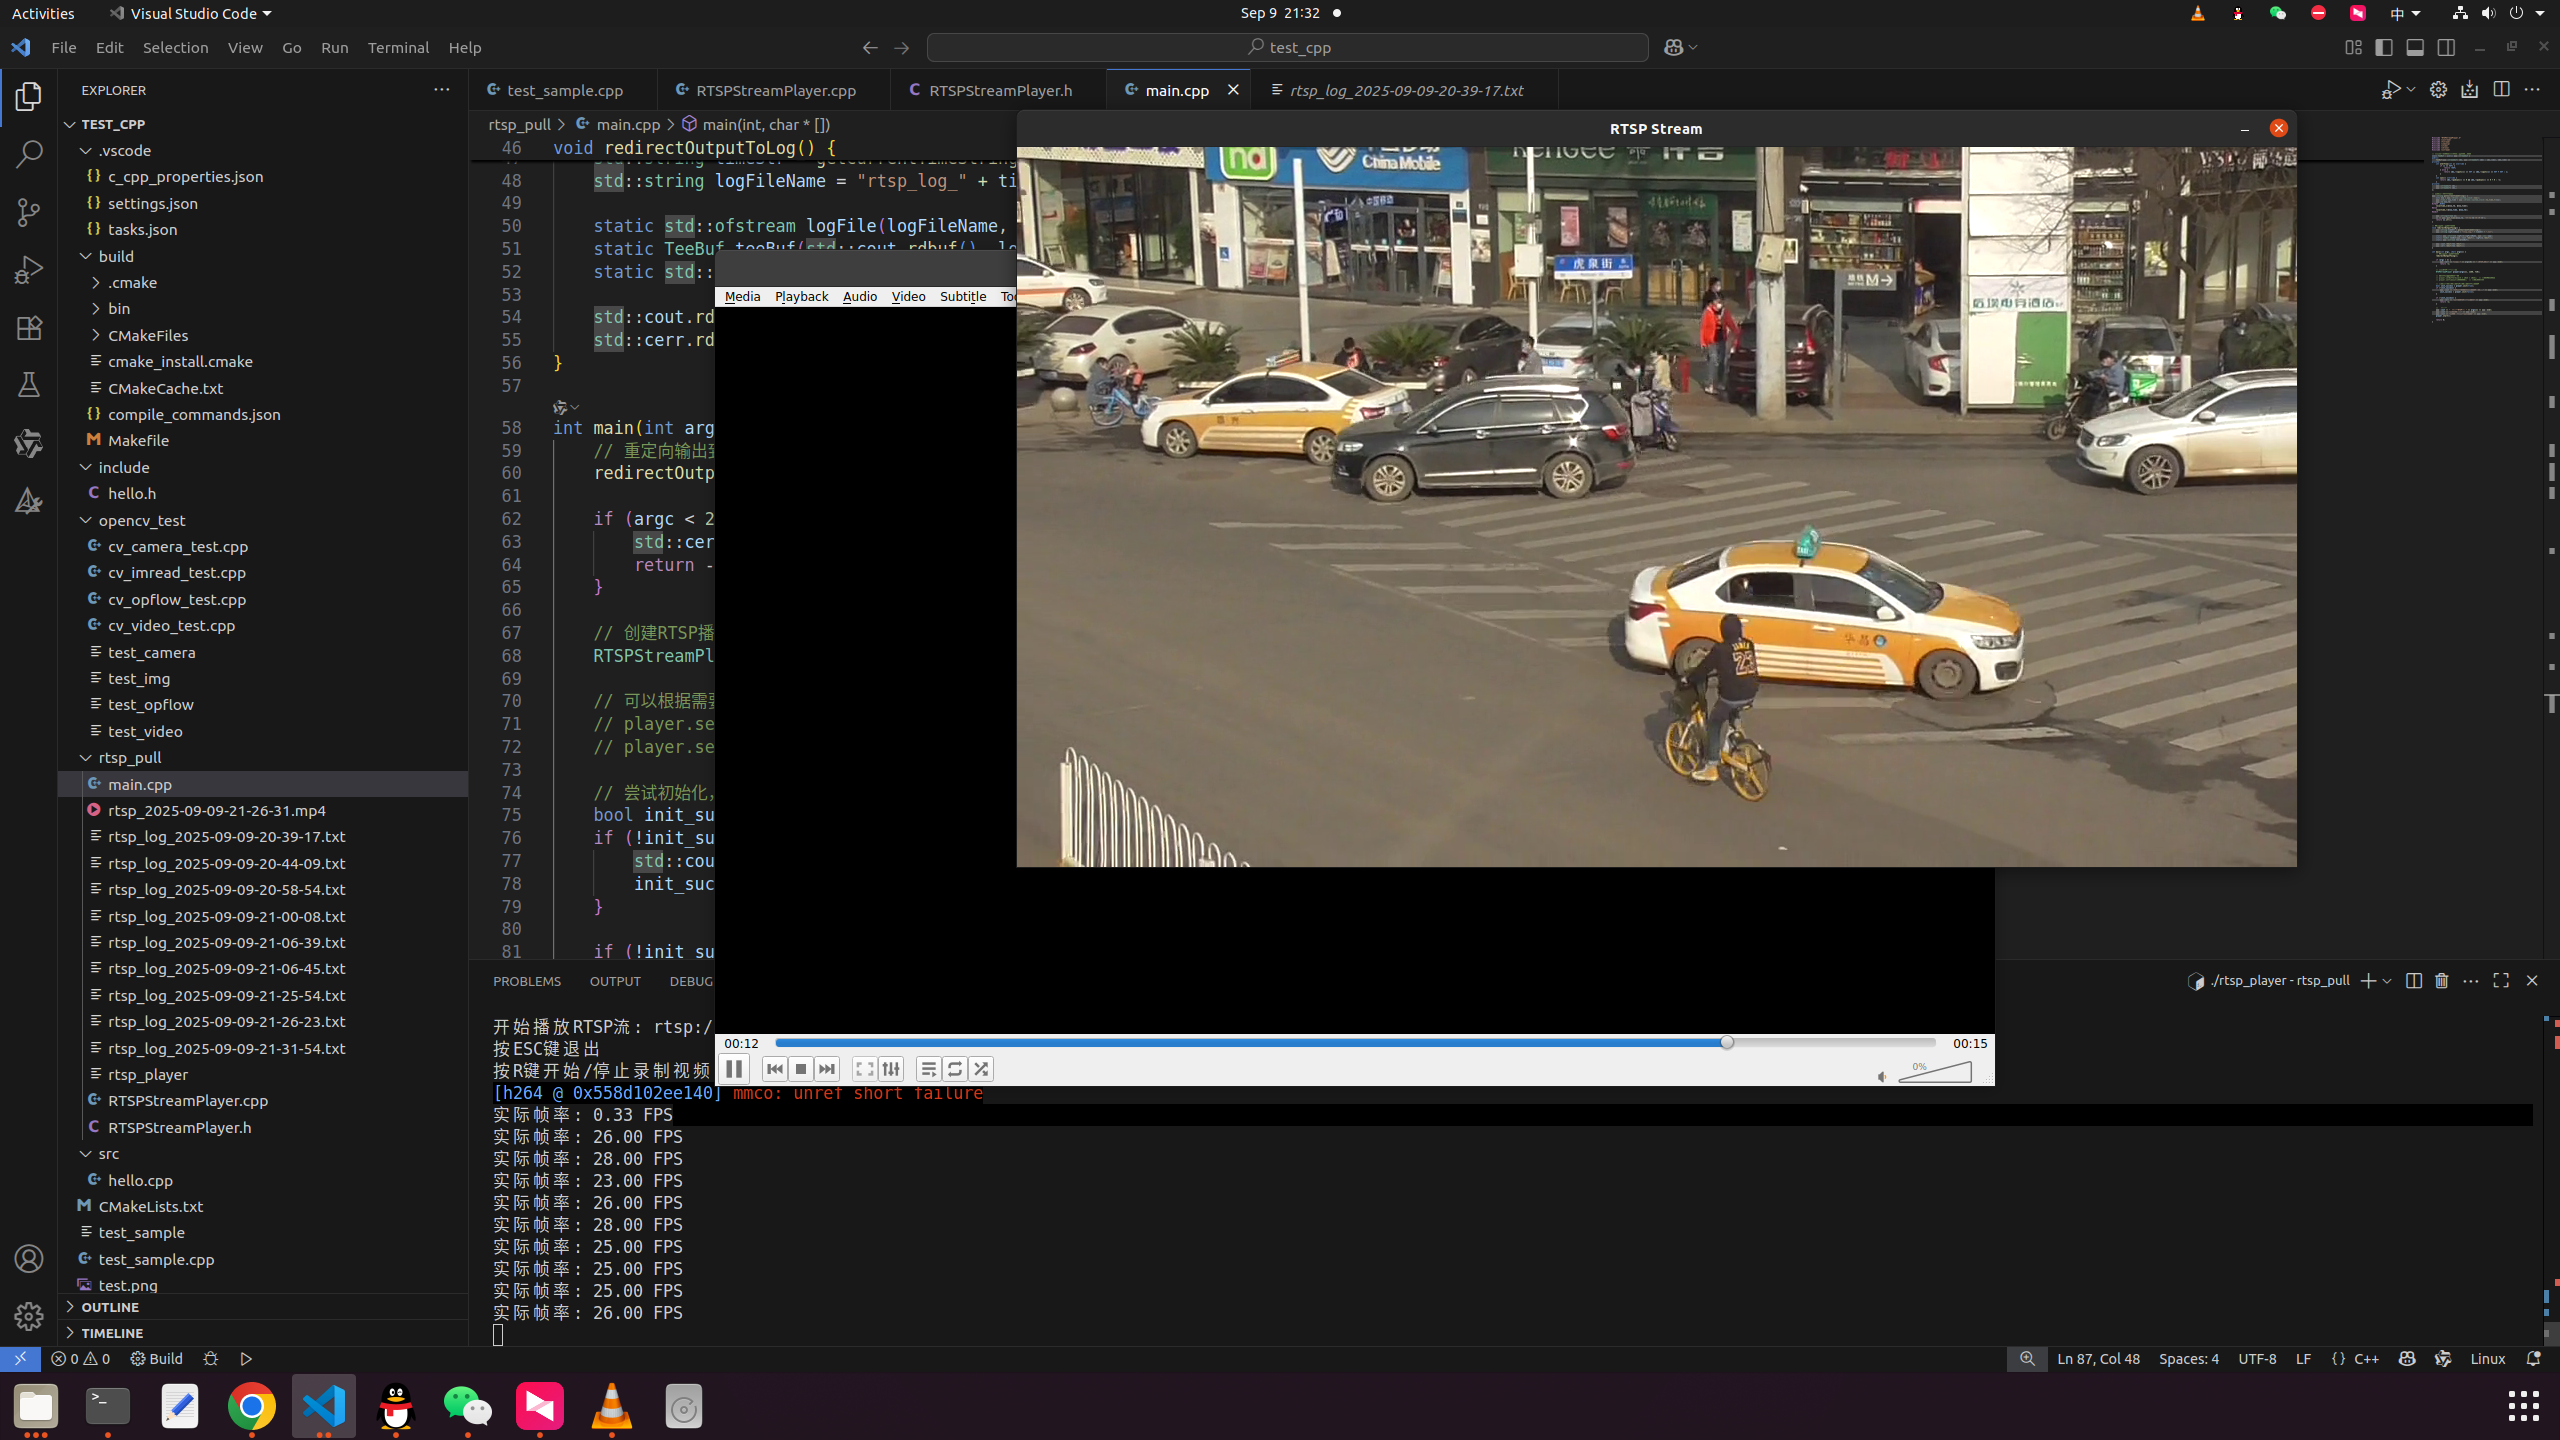
Task: Click the notifications bell in status bar
Action: pos(2533,1358)
